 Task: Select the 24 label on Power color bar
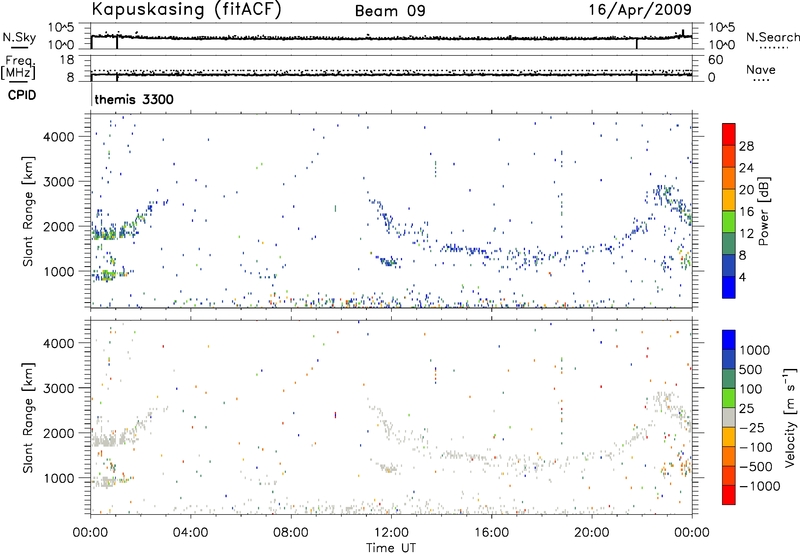[x=746, y=168]
